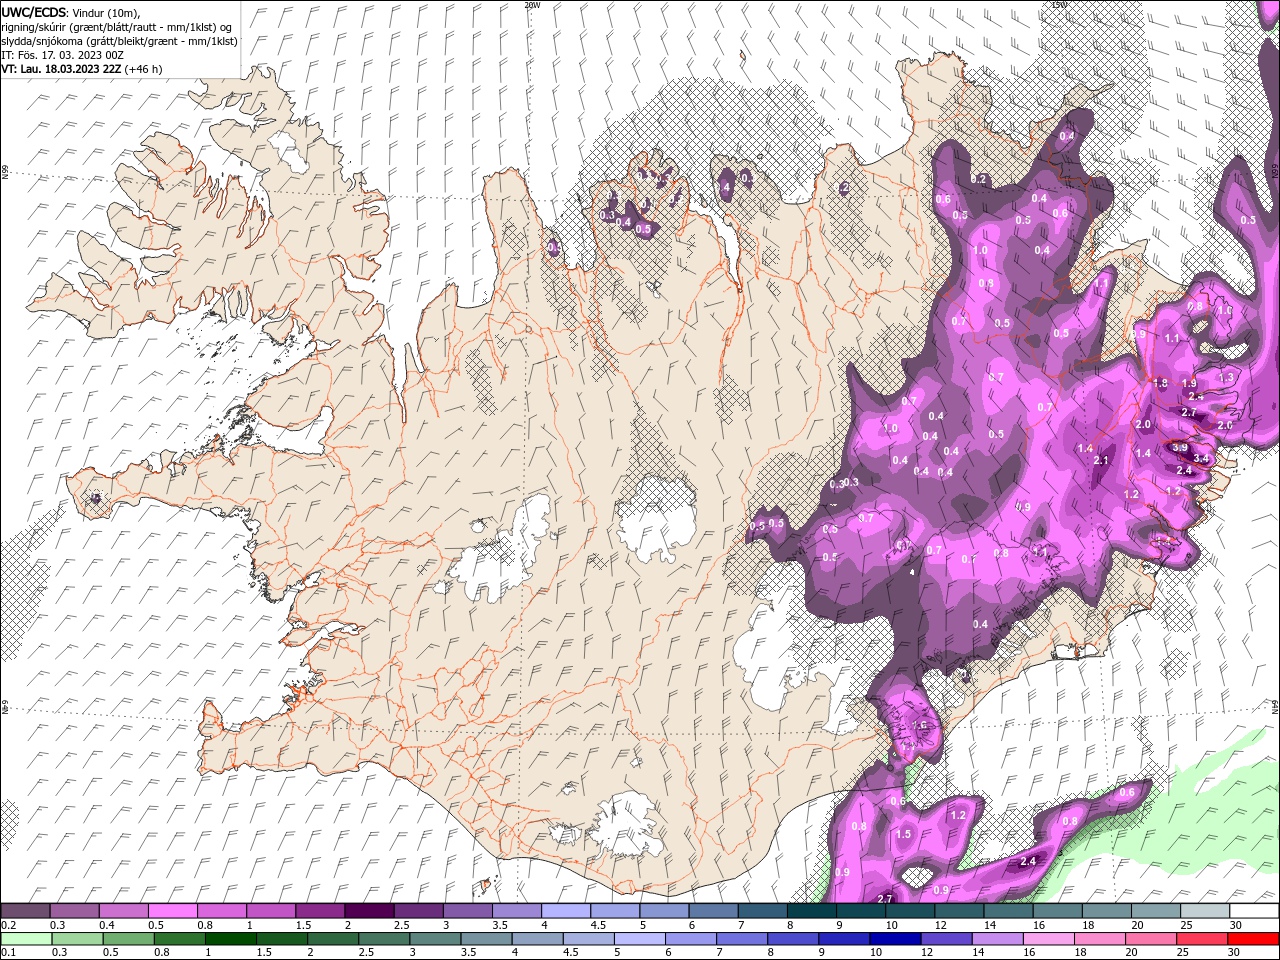This screenshot has width=1280, height=960.
Task: Click the darkest green 1–1.5 lower legend swatch
Action: pos(230,939)
